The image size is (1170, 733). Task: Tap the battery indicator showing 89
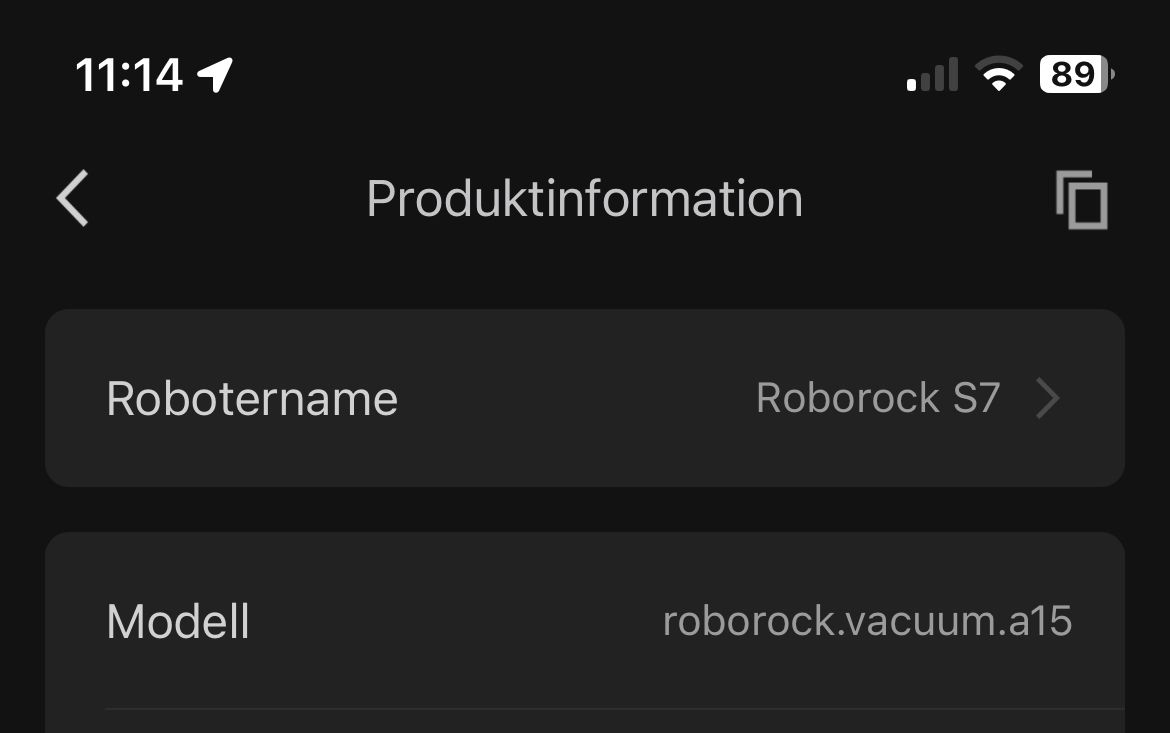pos(1077,74)
